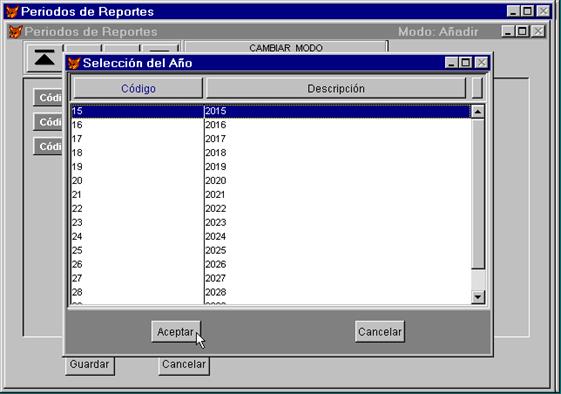Select the row with description 2020
This screenshot has width=561, height=394.
(271, 181)
